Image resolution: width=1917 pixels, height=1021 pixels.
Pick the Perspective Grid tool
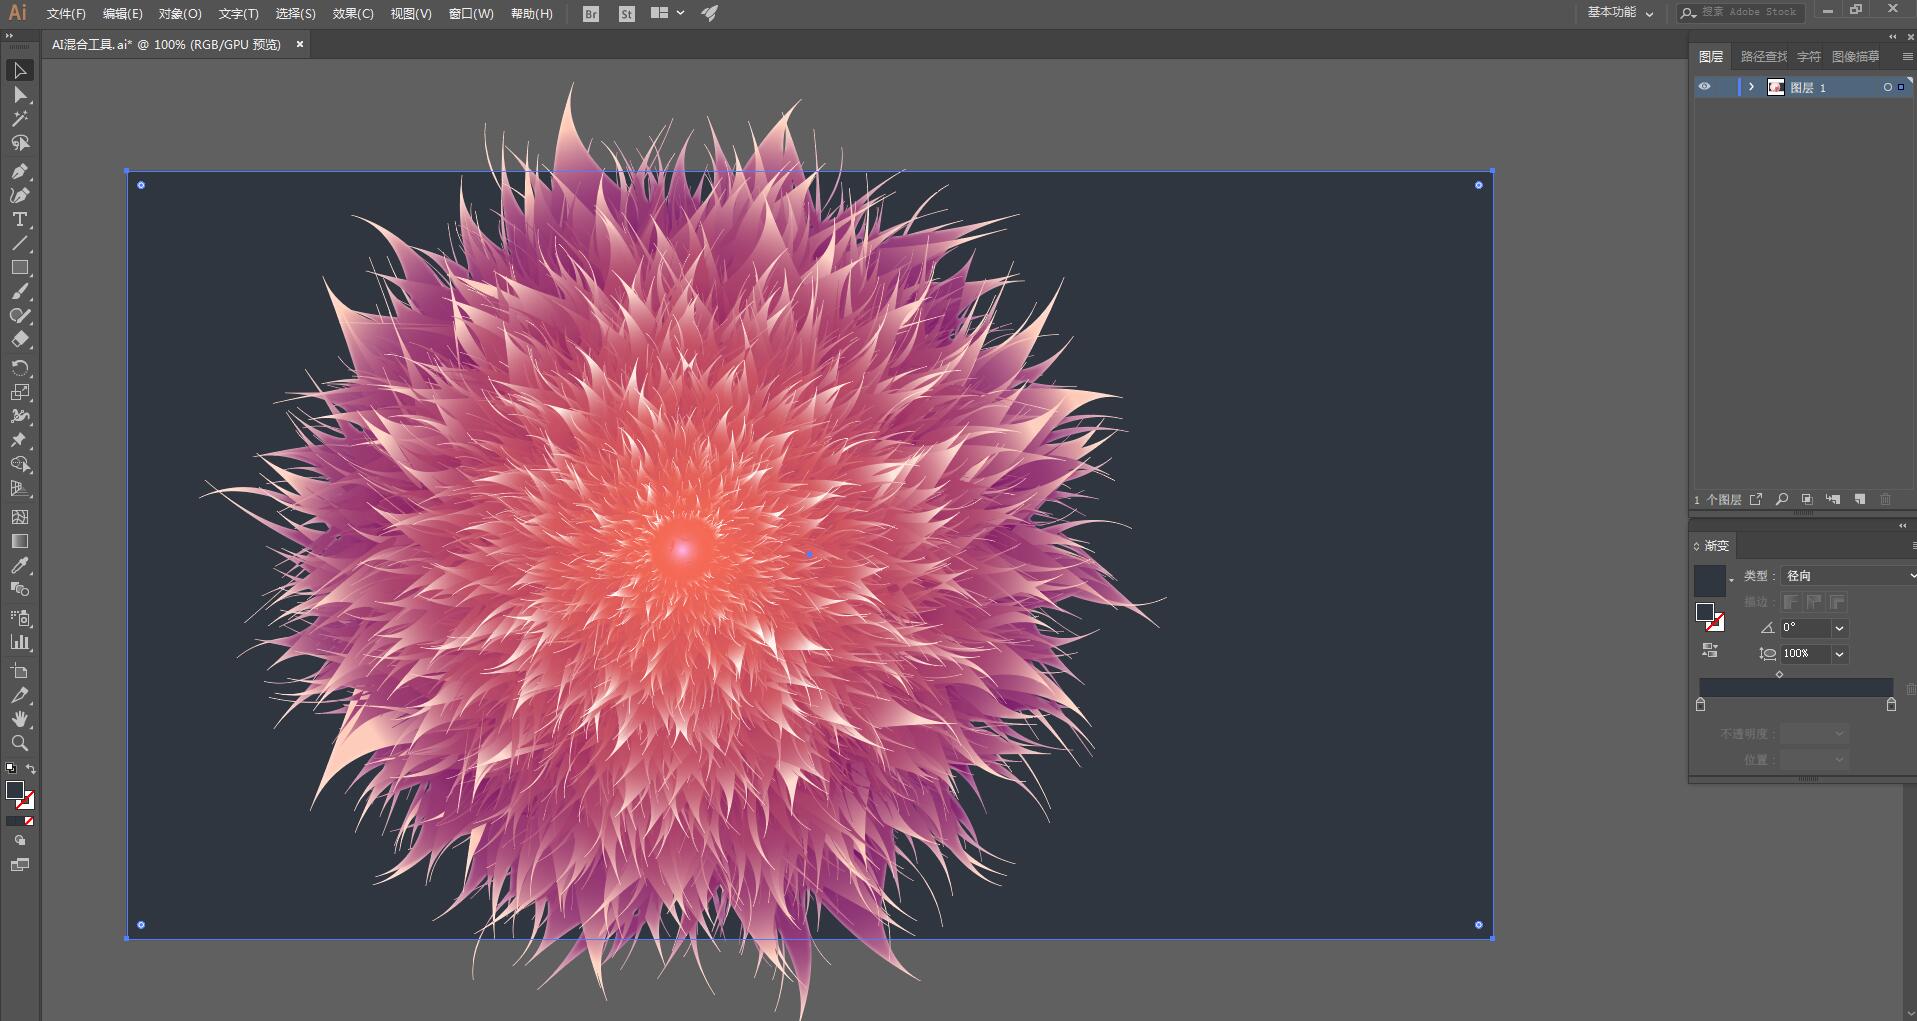coord(20,489)
